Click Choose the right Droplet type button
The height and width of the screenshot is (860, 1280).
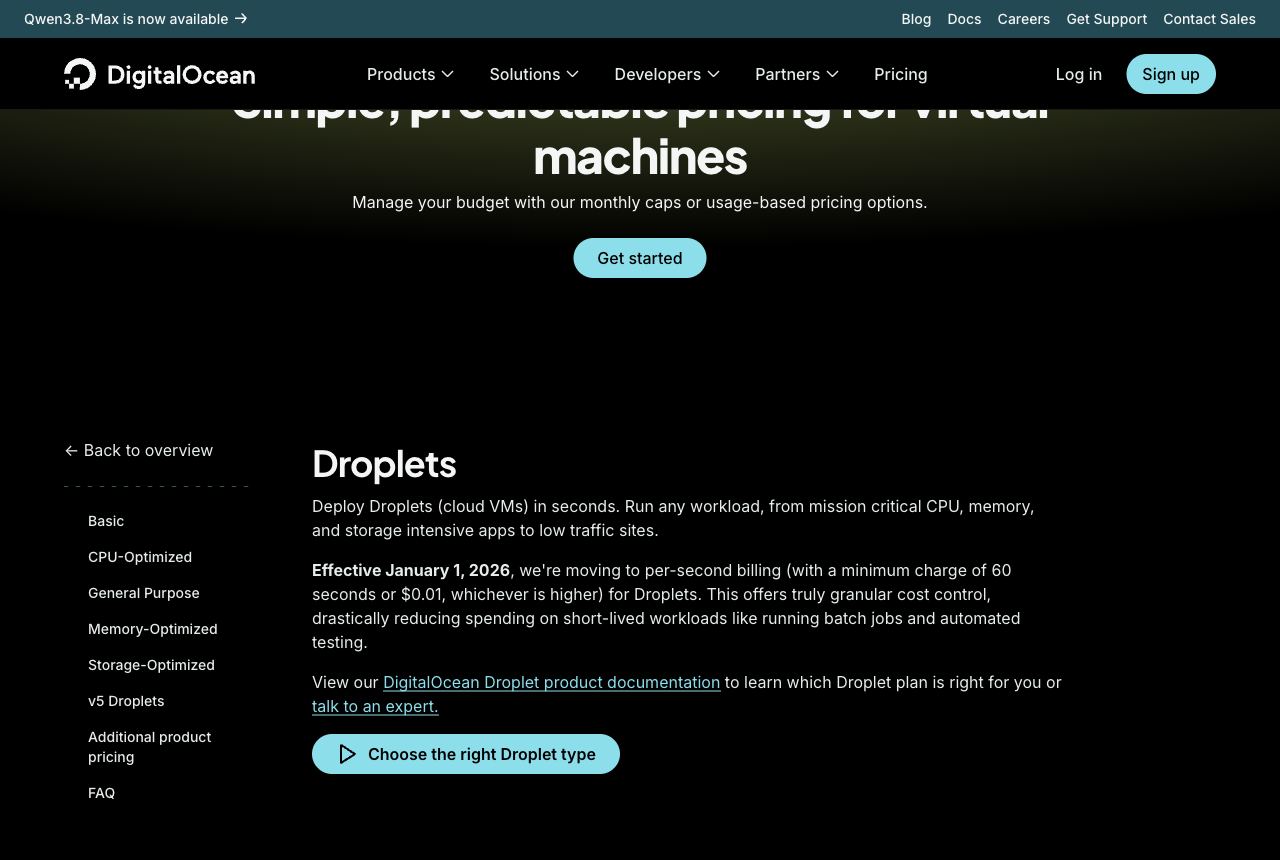(x=466, y=754)
